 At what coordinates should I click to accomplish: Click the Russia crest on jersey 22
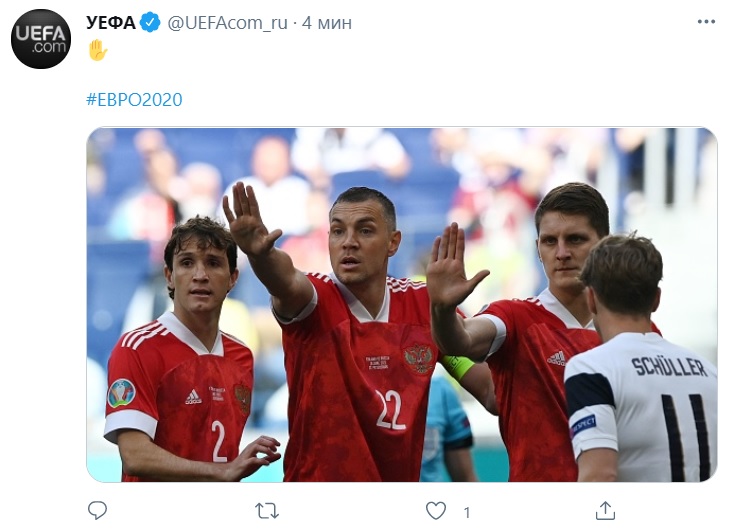point(418,358)
